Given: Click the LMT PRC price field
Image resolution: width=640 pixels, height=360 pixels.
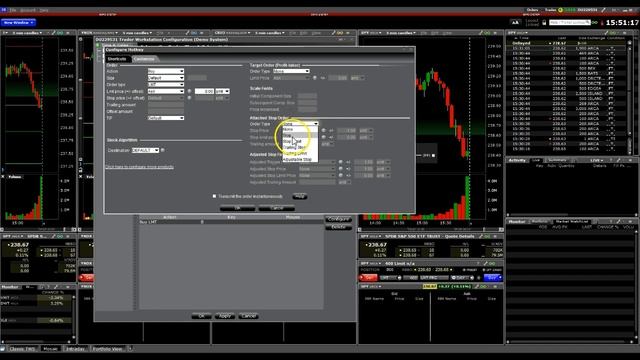Looking at the screenshot, I should [x=434, y=278].
